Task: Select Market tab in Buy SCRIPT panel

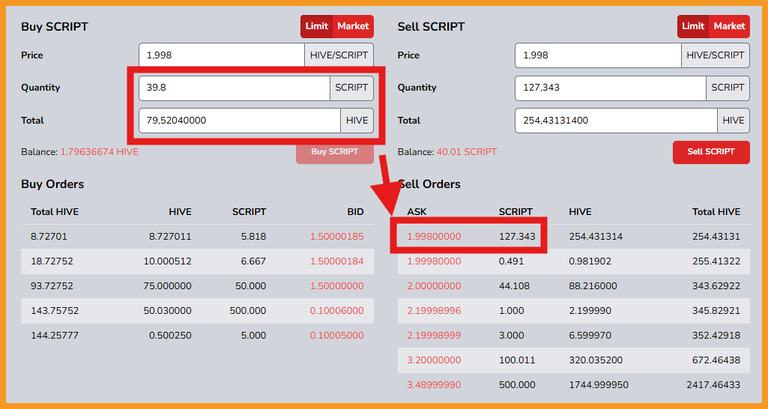Action: 353,26
